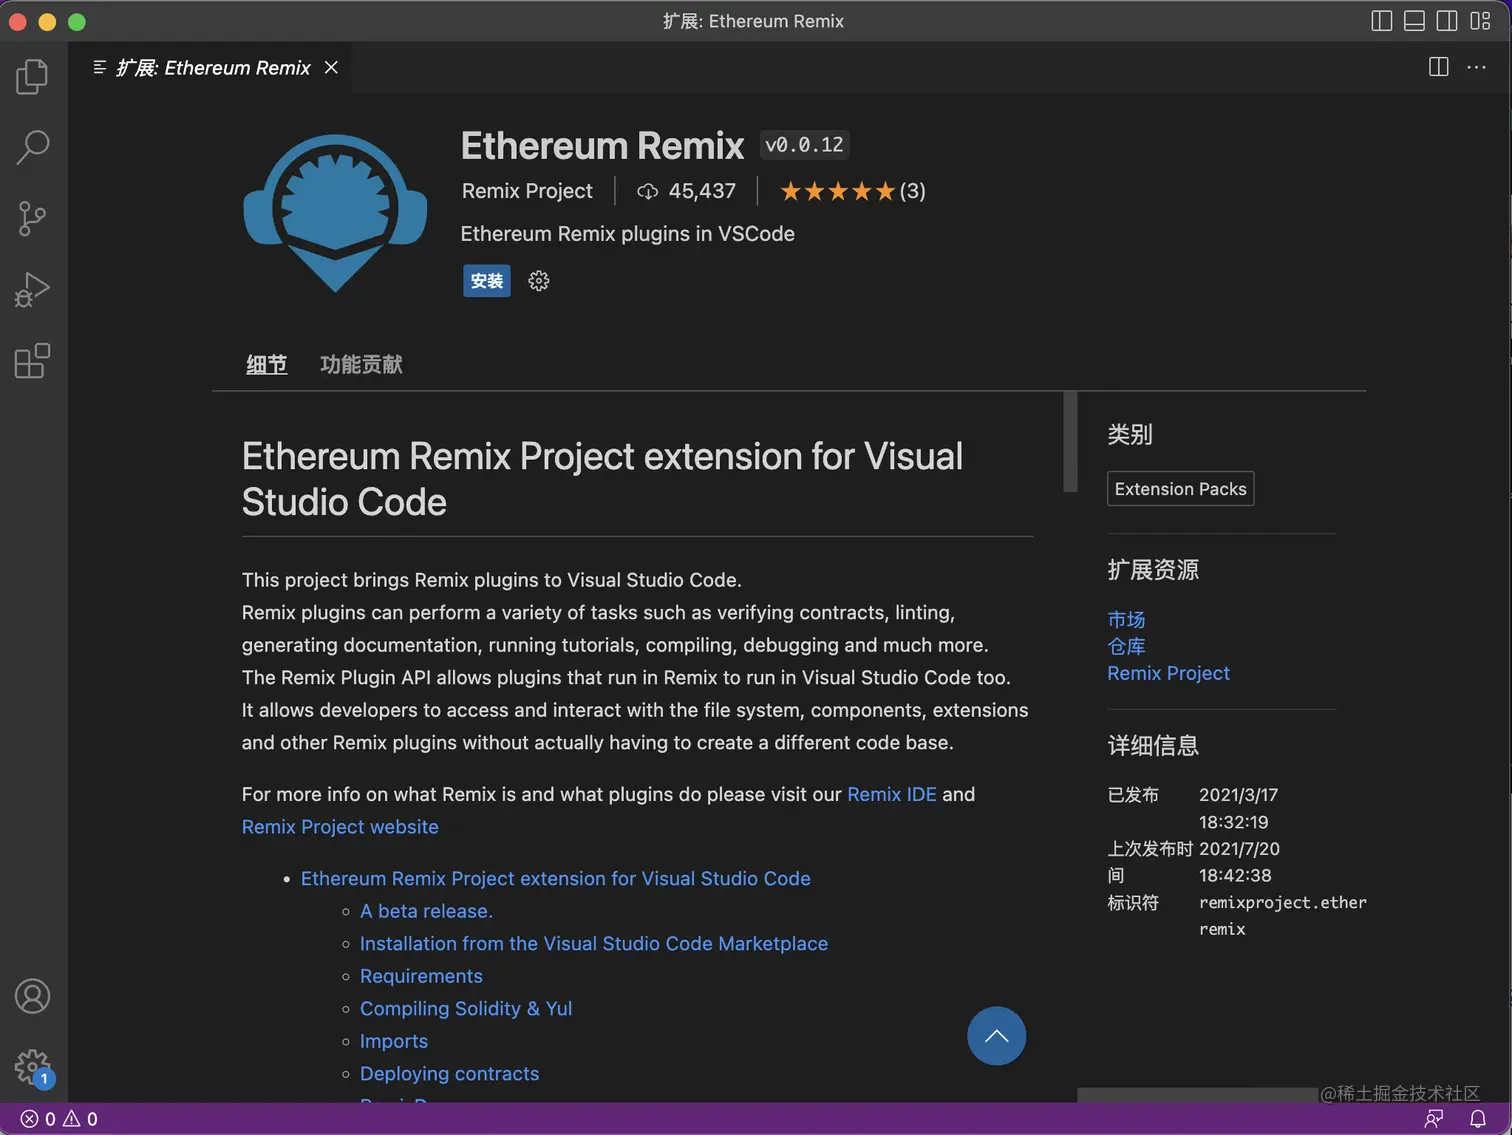Toggle primary sidebar layout icon in title bar
Image resolution: width=1512 pixels, height=1135 pixels.
pyautogui.click(x=1381, y=21)
